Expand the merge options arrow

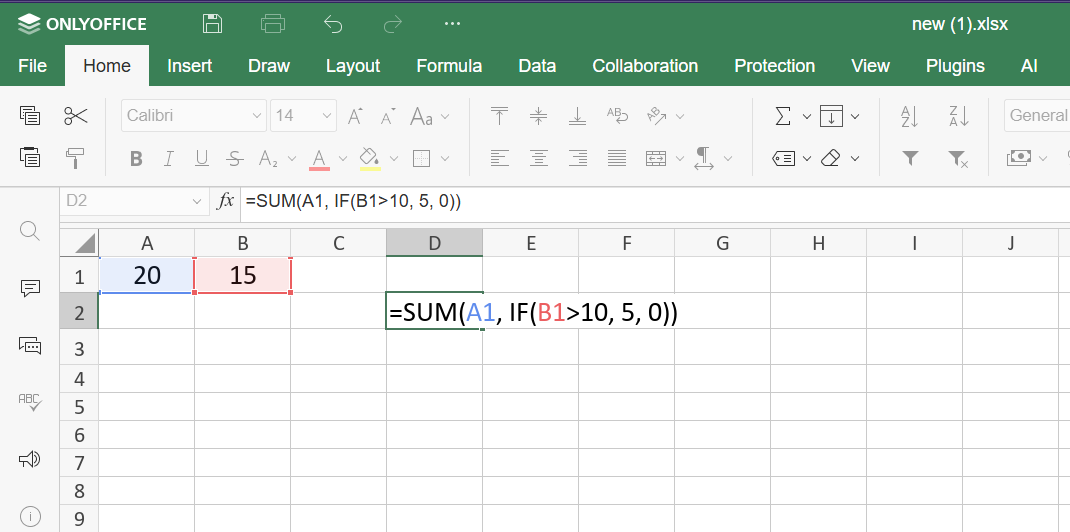[x=680, y=159]
